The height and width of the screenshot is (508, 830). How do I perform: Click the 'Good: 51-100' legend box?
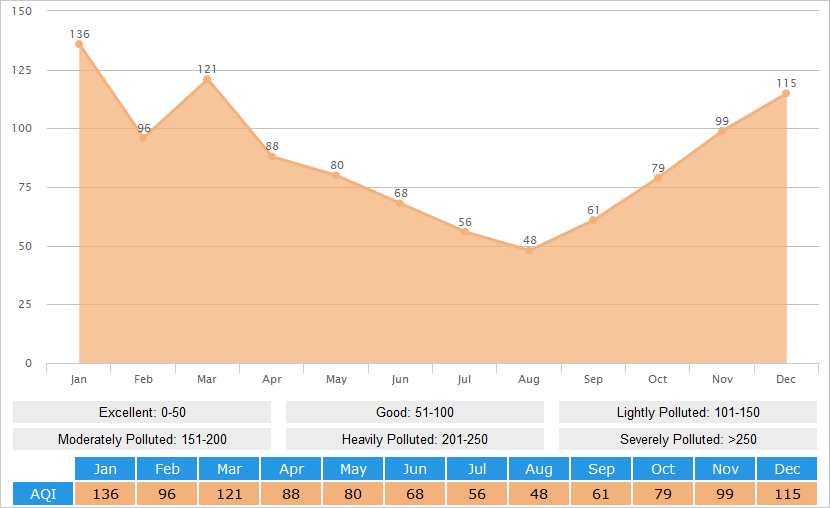point(415,412)
